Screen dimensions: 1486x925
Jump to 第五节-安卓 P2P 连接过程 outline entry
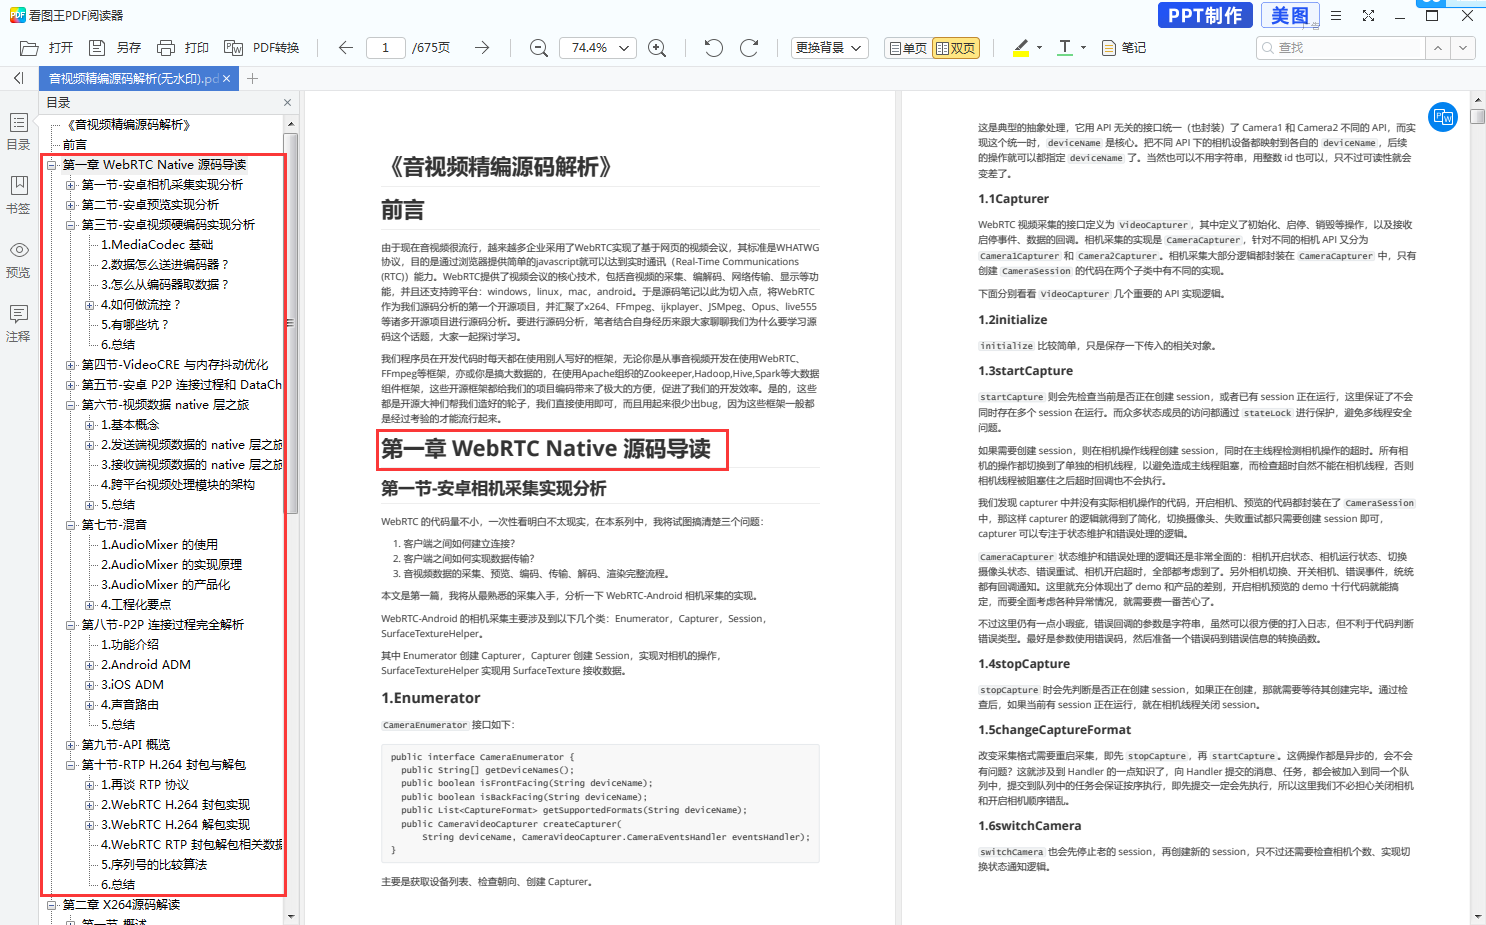coord(182,385)
